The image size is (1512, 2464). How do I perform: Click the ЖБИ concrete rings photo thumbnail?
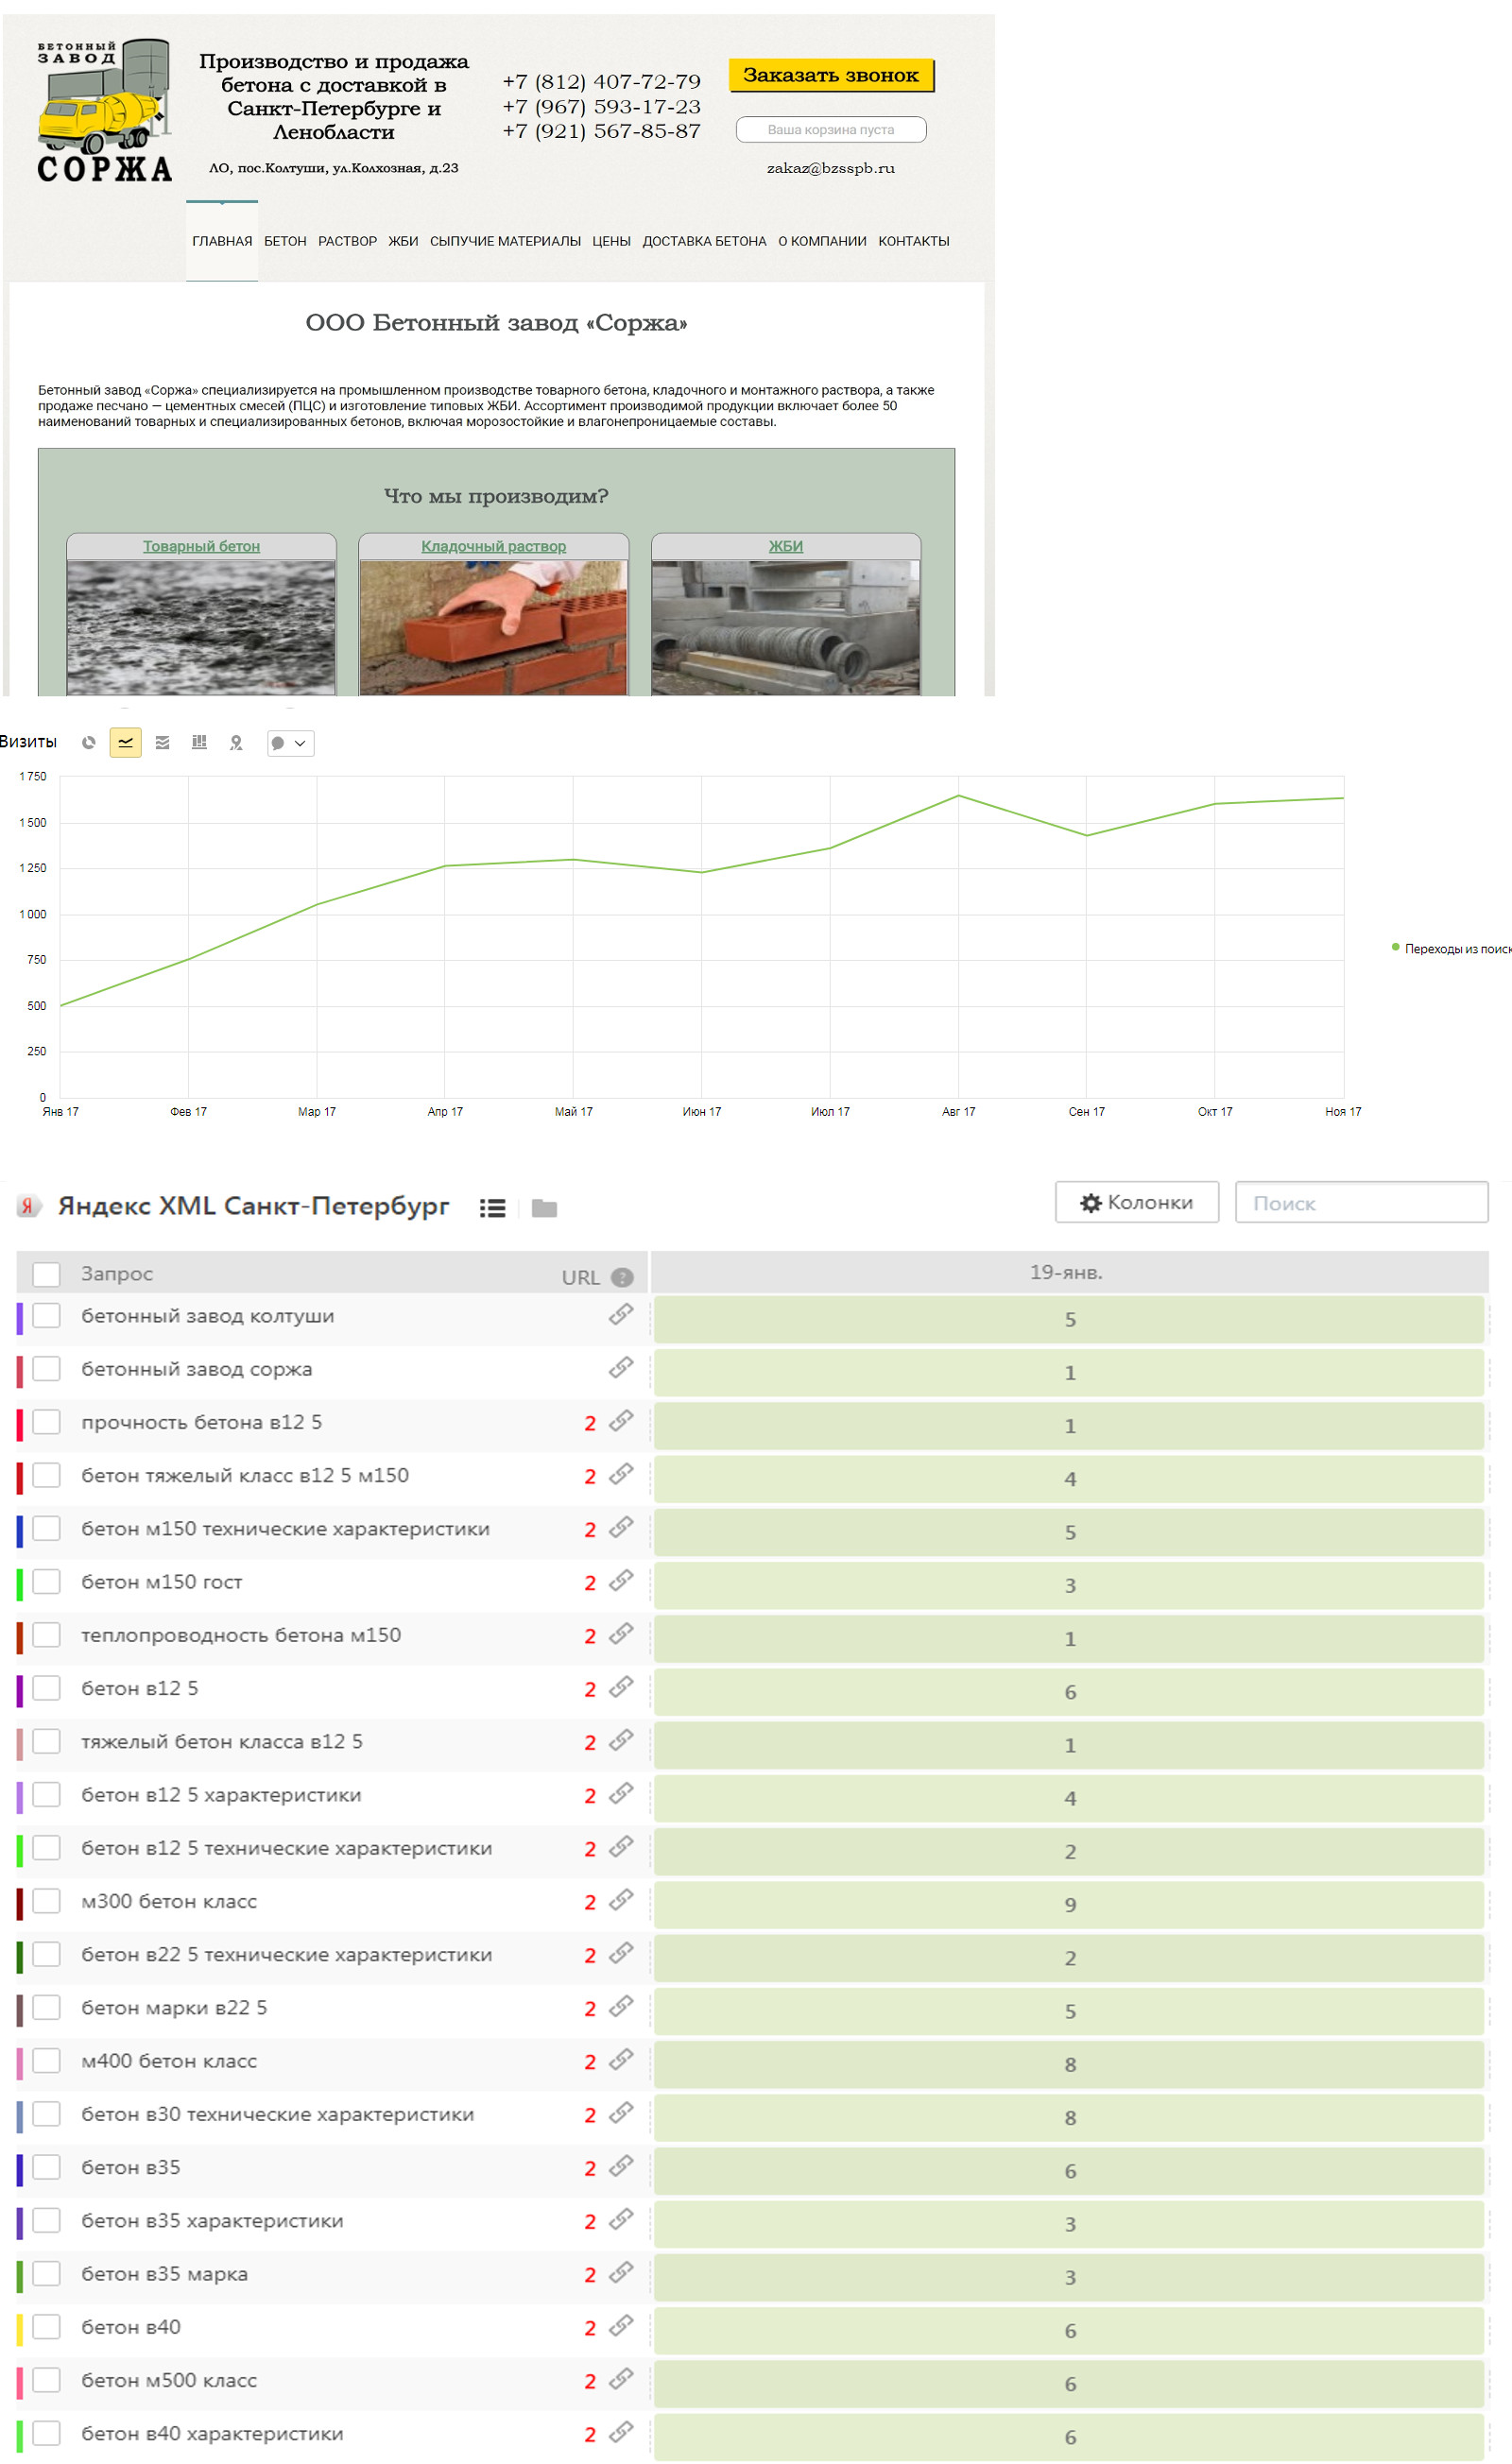786,627
